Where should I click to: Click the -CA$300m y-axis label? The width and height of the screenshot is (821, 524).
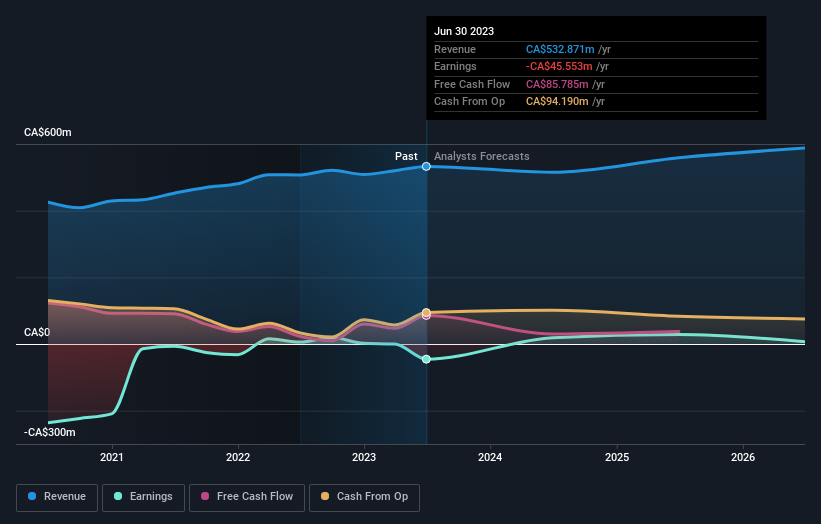[50, 432]
